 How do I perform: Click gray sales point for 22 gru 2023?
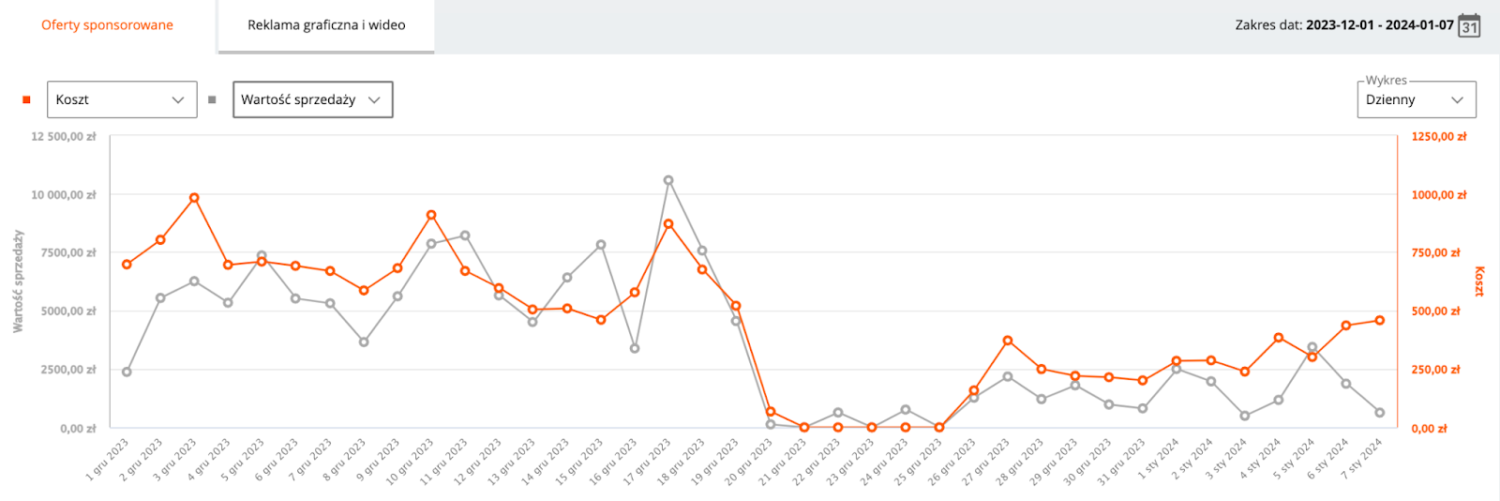[x=838, y=412]
